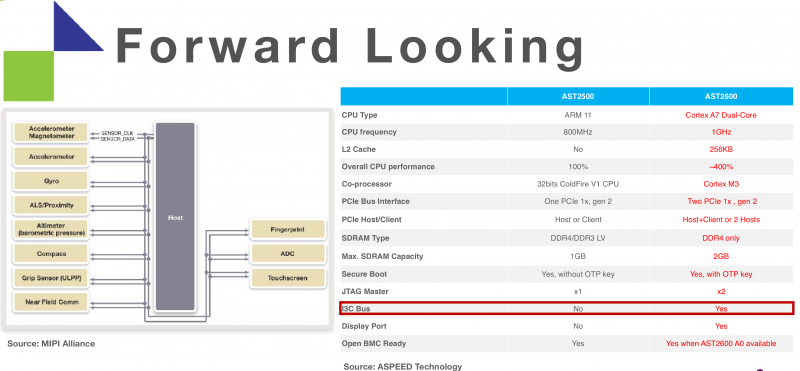This screenshot has width=800, height=371.
Task: Click the "x1" JTAG Master cell
Action: pyautogui.click(x=578, y=291)
